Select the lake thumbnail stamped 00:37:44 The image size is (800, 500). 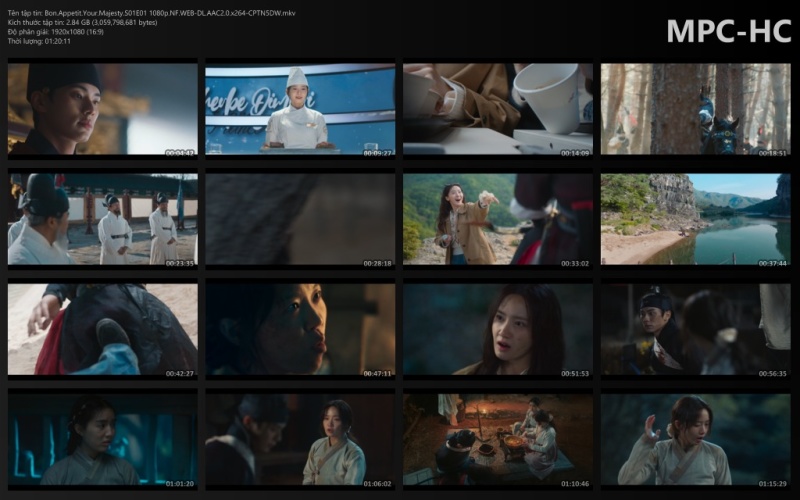click(695, 219)
